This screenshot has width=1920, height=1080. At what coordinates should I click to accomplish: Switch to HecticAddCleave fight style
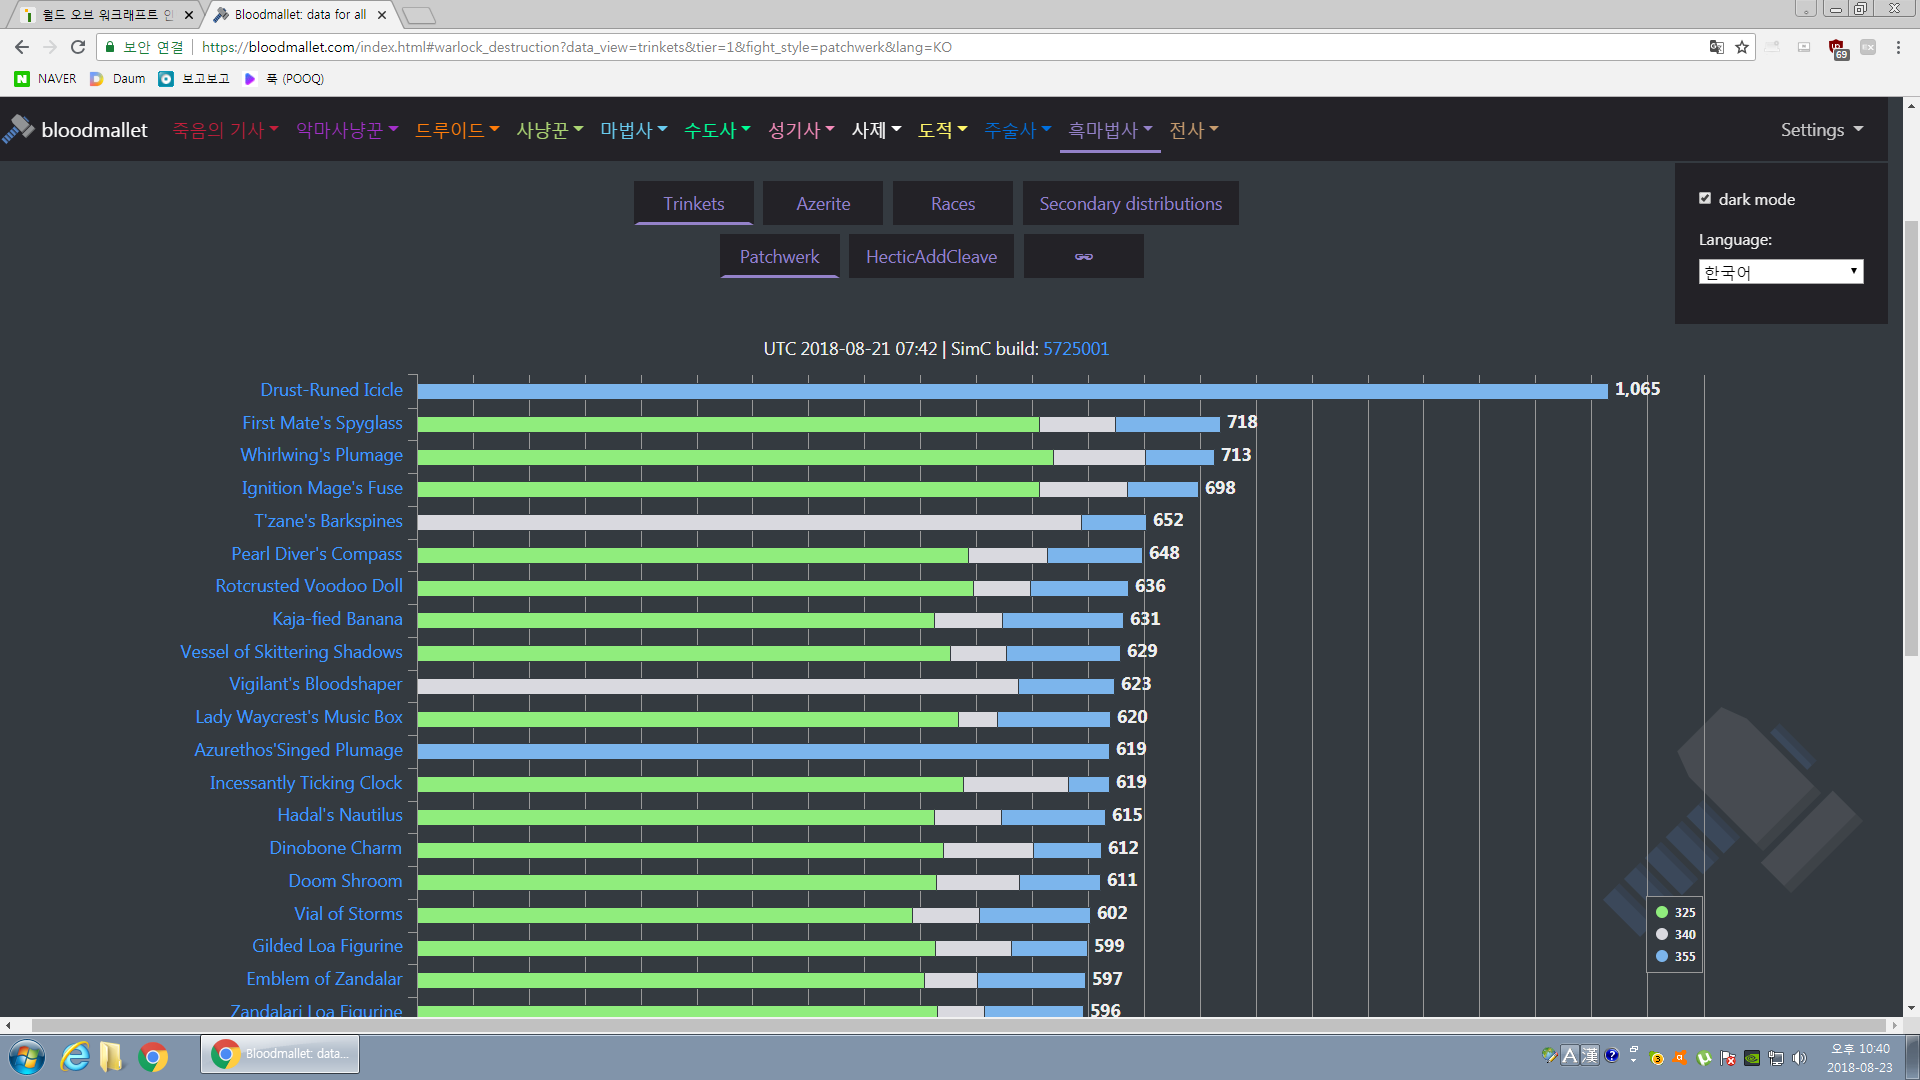tap(930, 257)
